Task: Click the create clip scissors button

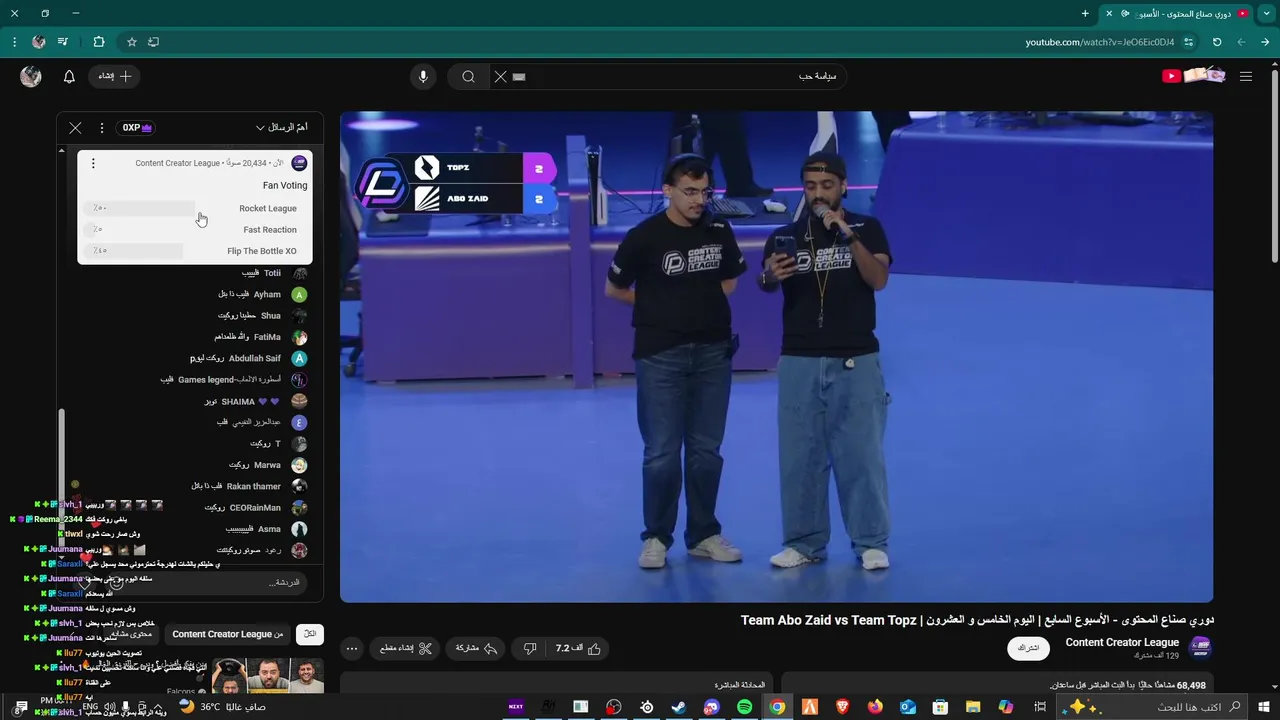Action: (x=406, y=648)
